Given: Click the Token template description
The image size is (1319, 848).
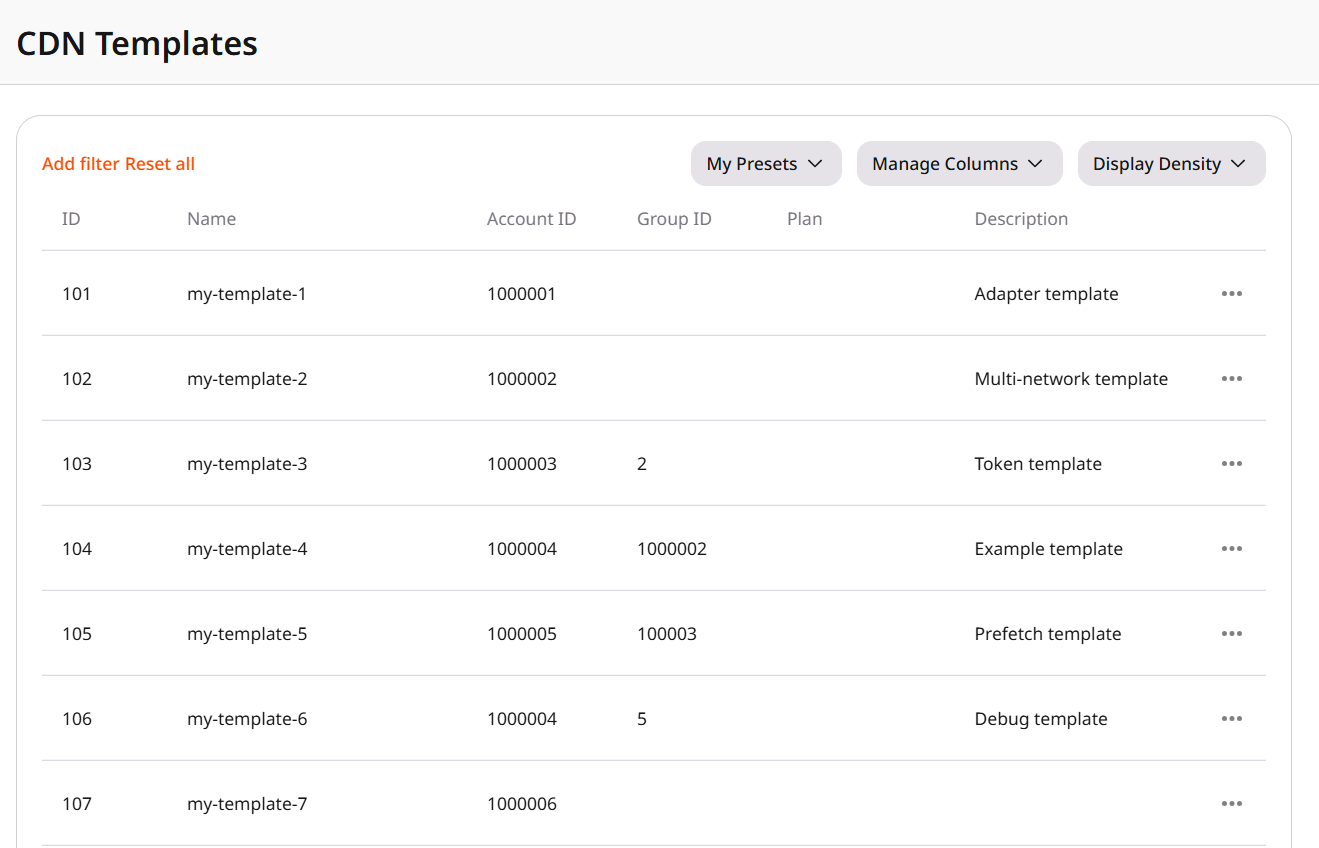Looking at the screenshot, I should click(1038, 464).
